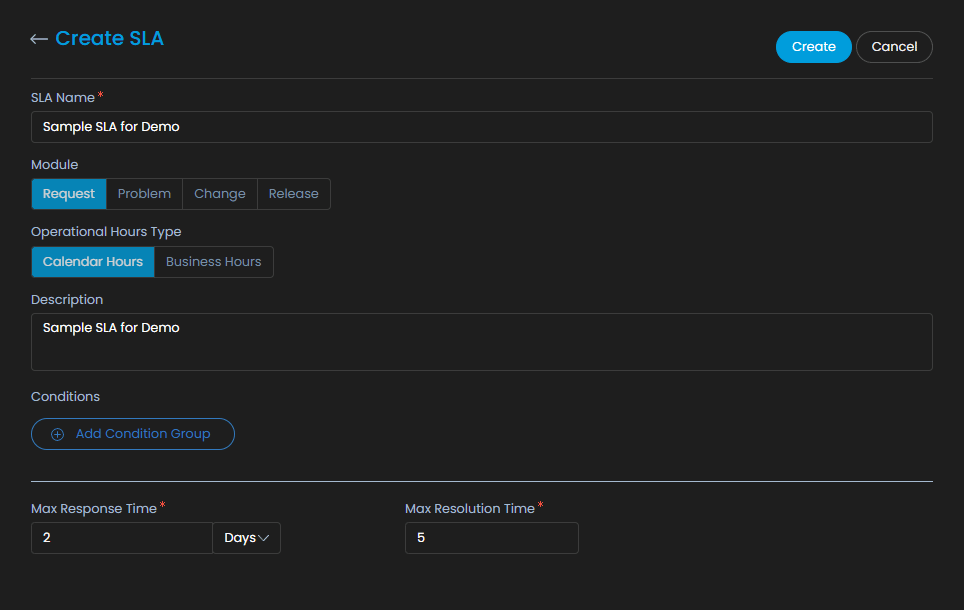The width and height of the screenshot is (964, 610).
Task: Click the Operational Hours Type label
Action: (106, 232)
